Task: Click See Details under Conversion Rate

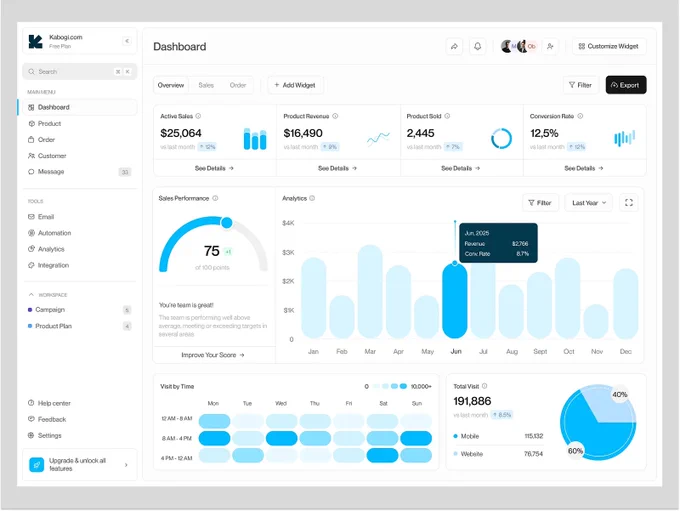Action: pyautogui.click(x=584, y=168)
